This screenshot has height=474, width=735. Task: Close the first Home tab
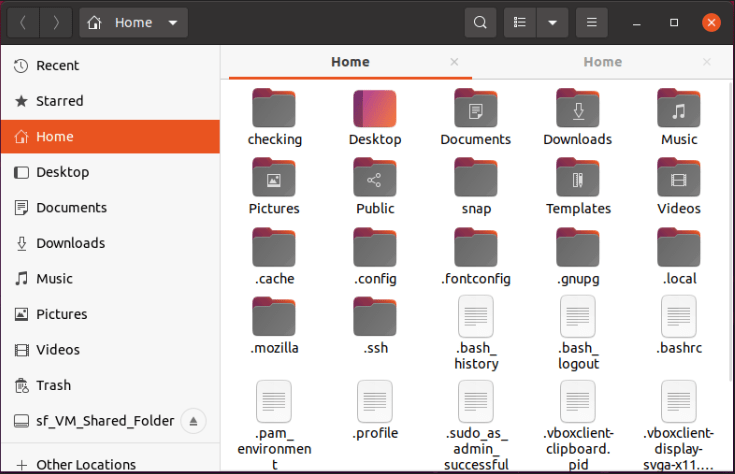coord(454,62)
